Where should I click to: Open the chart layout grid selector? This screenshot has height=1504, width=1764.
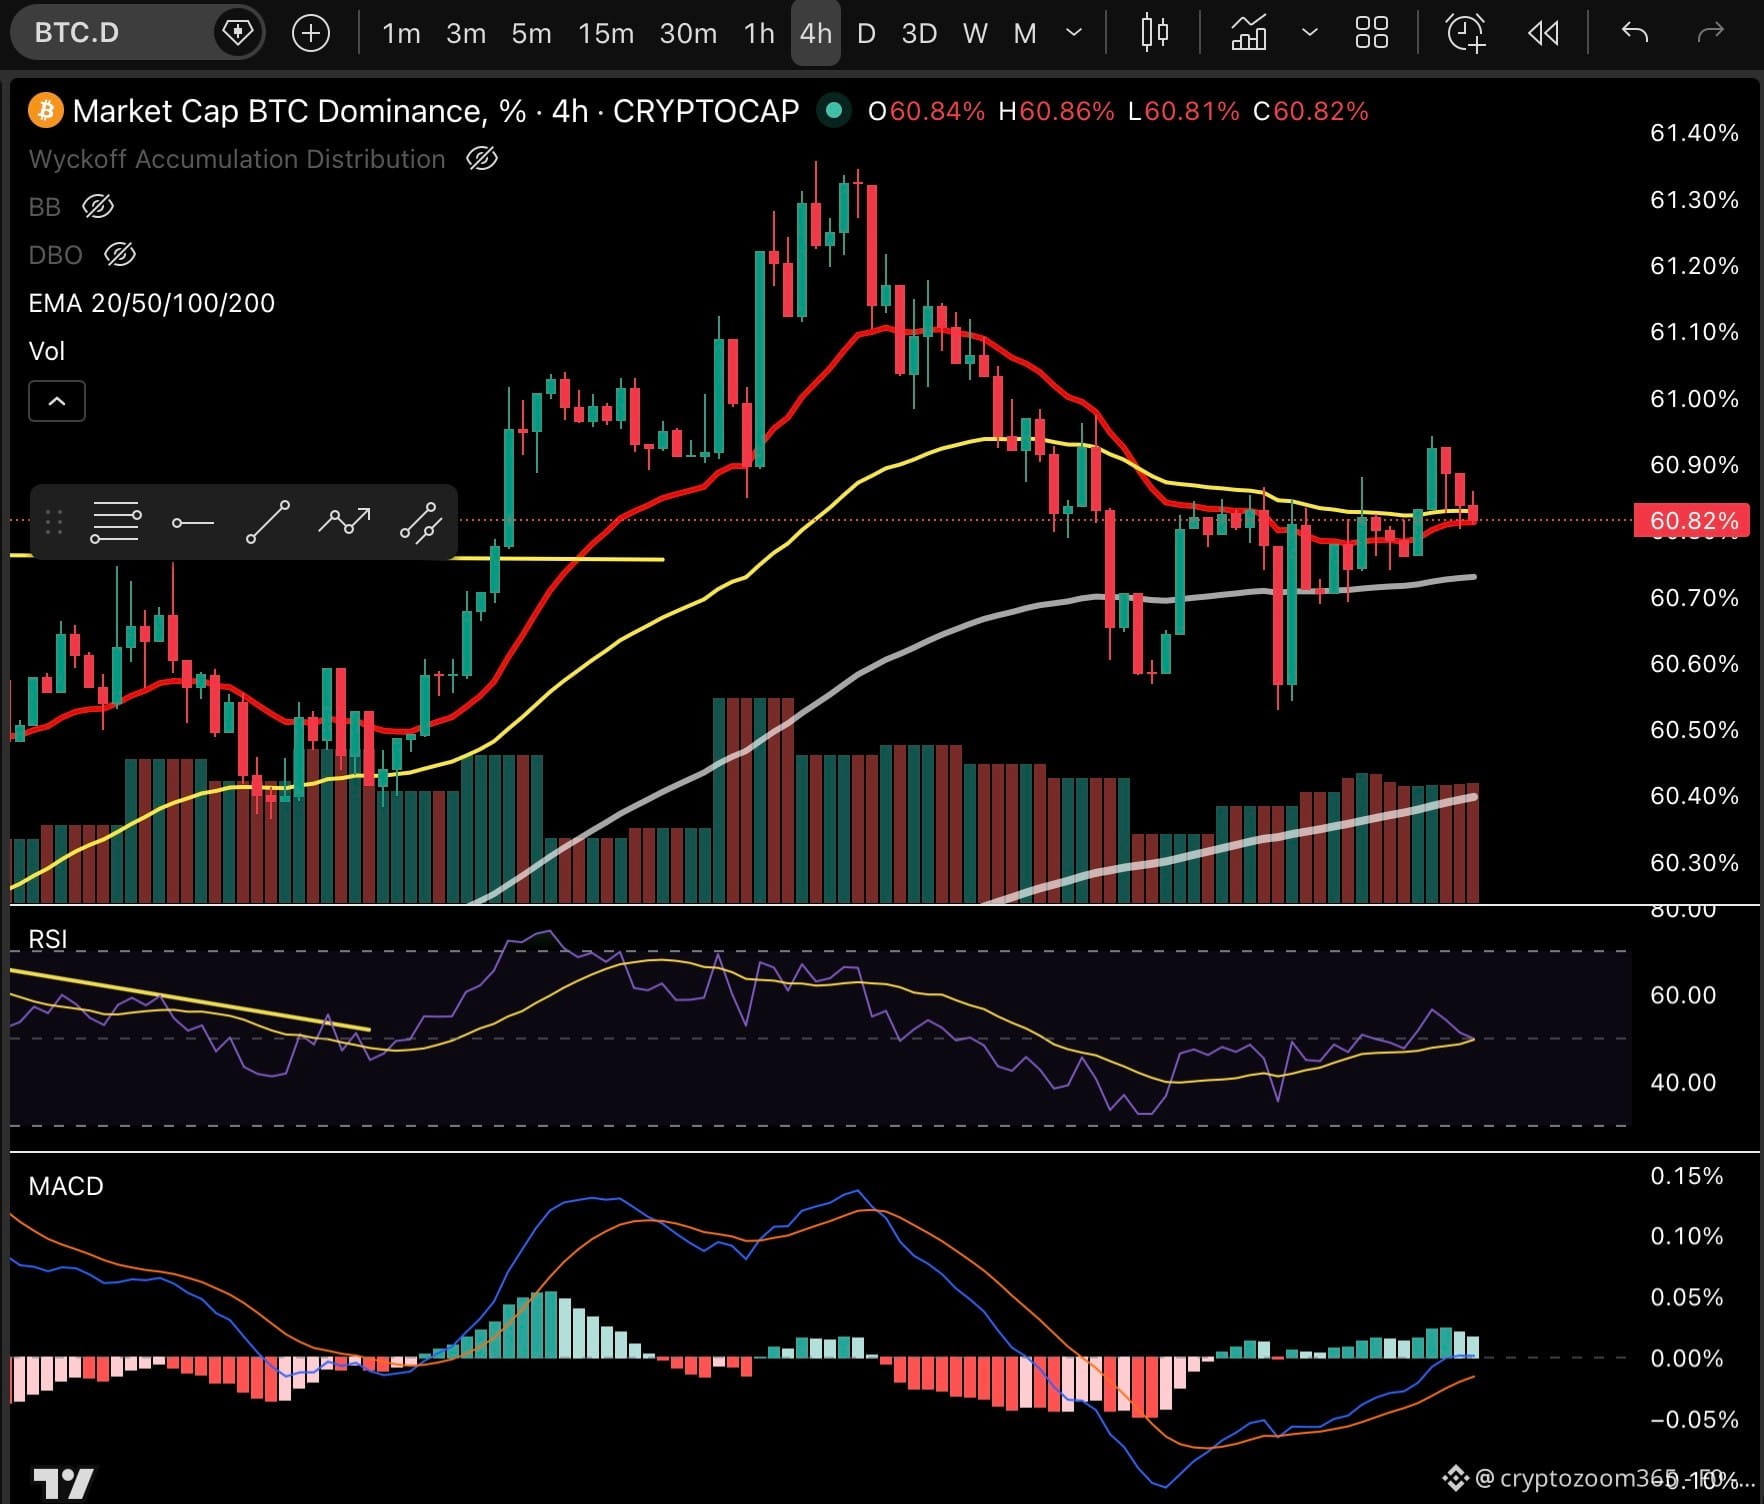tap(1371, 33)
